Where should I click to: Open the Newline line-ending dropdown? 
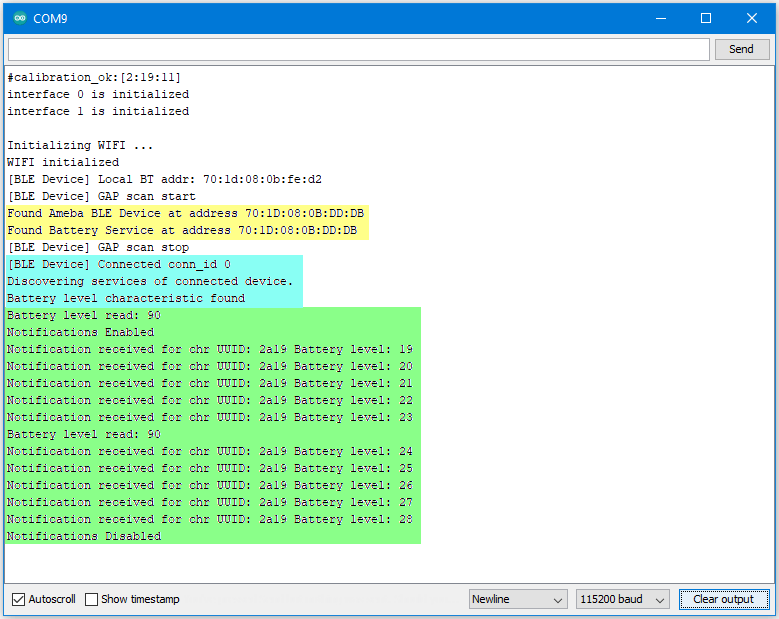point(518,599)
